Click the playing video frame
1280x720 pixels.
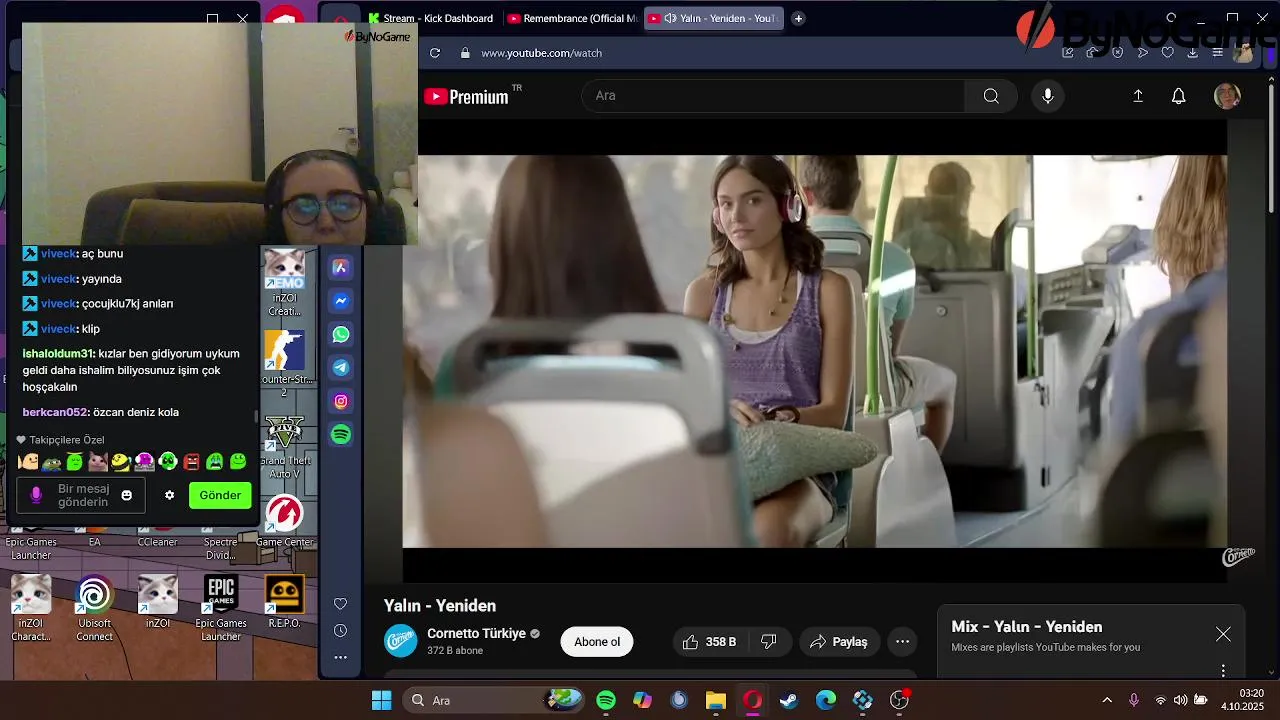[x=815, y=351]
